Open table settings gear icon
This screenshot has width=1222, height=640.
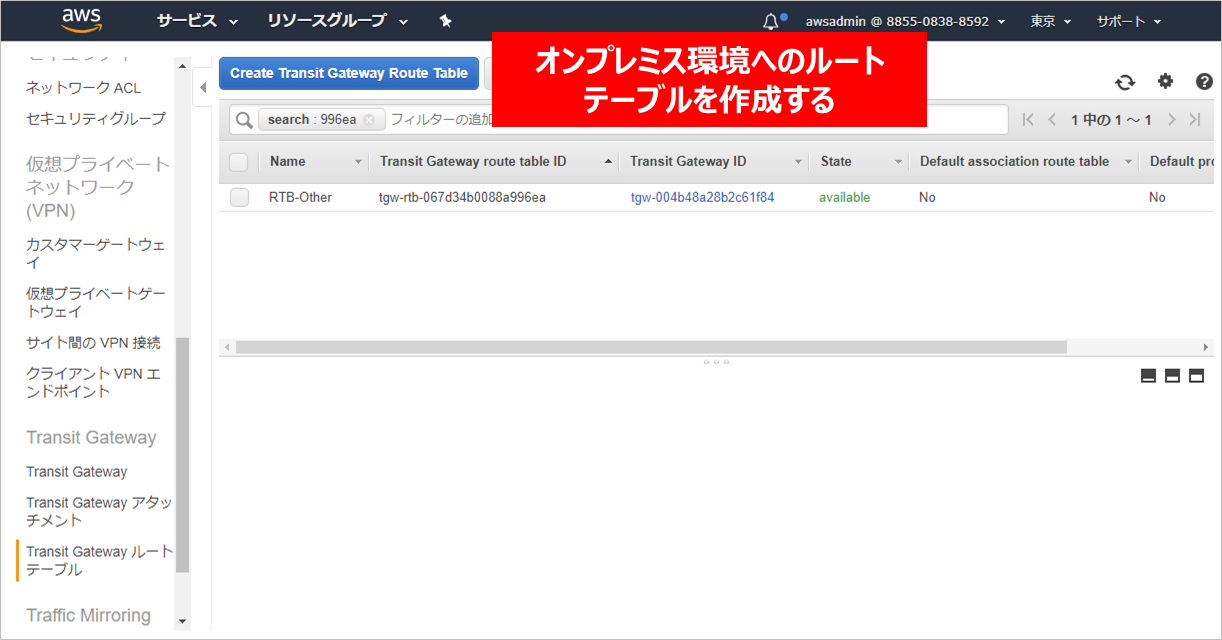tap(1165, 82)
